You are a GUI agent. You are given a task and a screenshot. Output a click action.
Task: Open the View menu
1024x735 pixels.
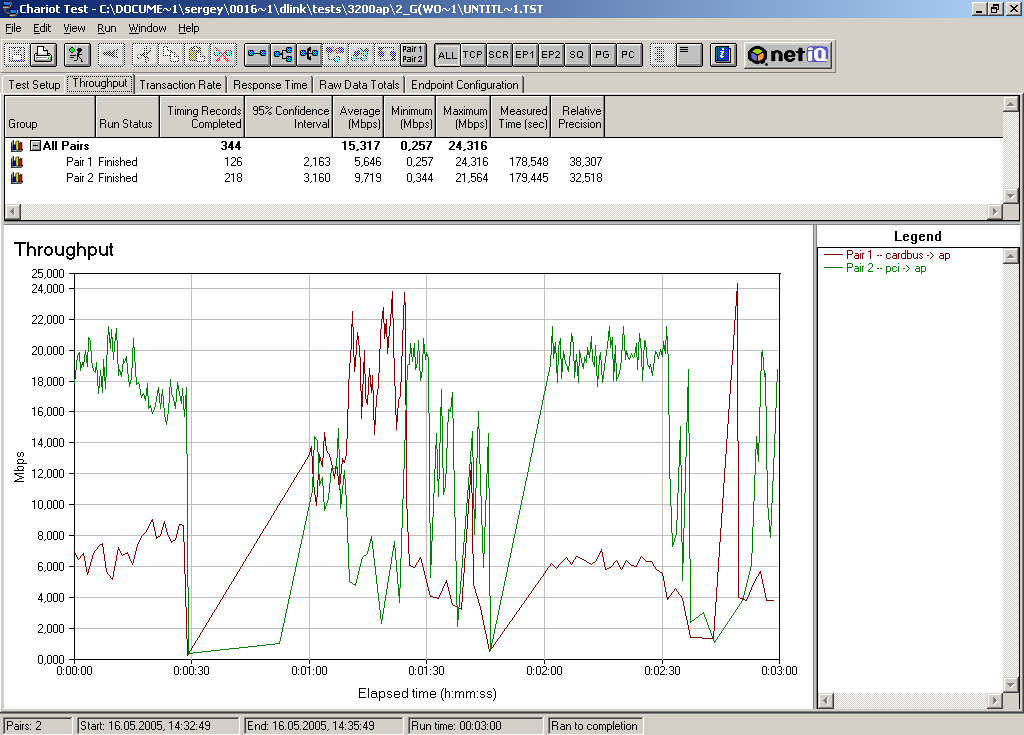tap(74, 28)
